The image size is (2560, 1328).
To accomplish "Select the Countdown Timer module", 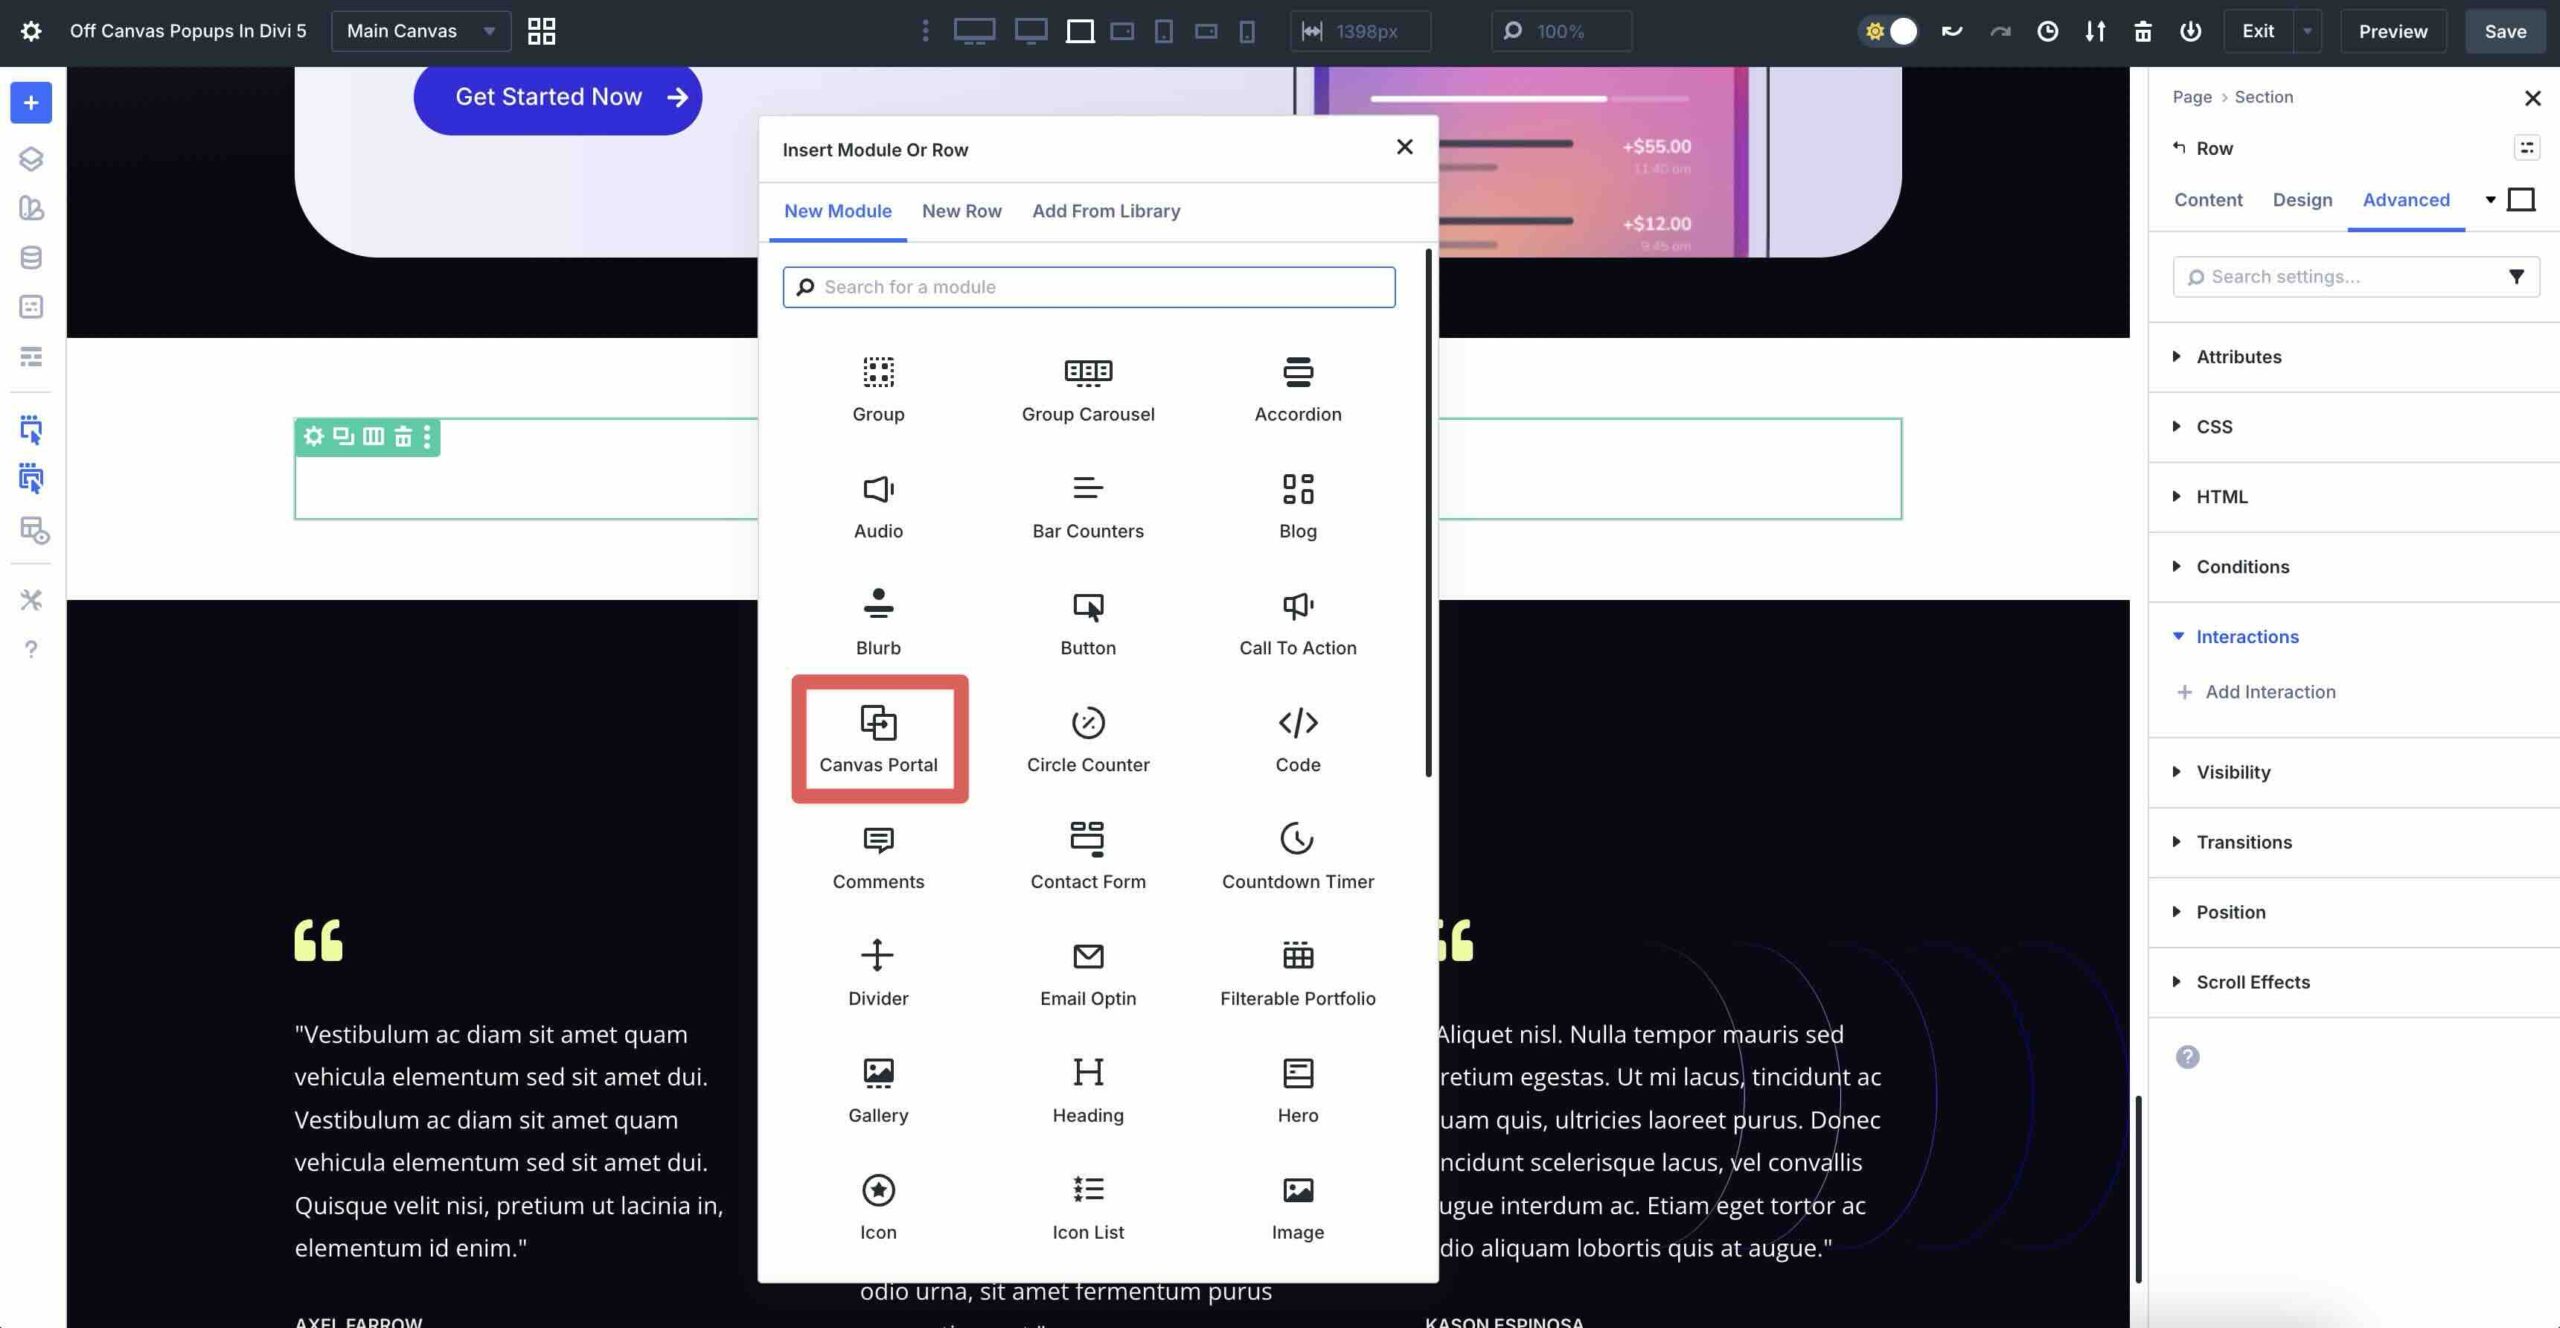I will pyautogui.click(x=1297, y=855).
